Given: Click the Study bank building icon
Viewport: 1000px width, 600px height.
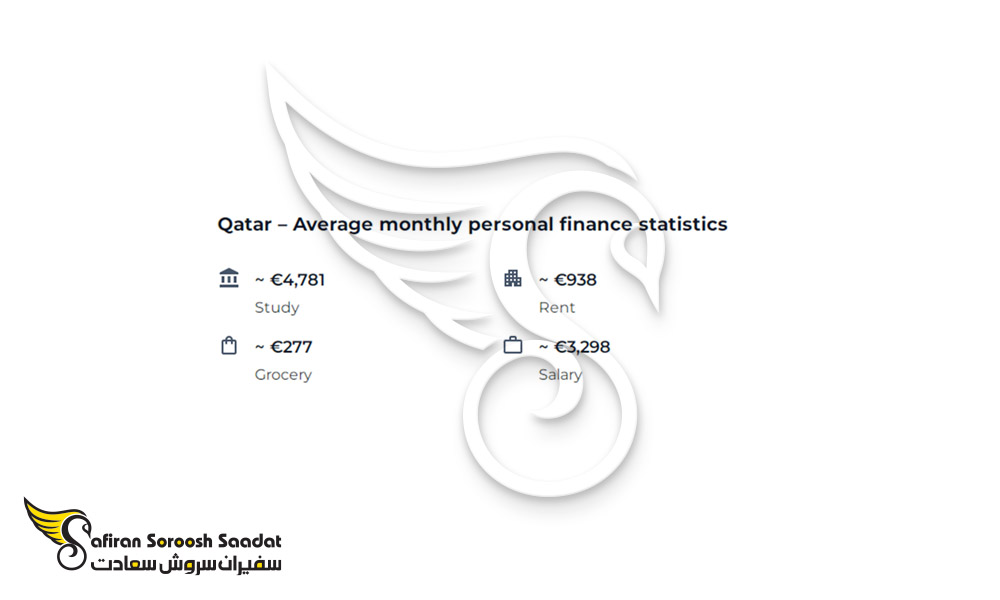Looking at the screenshot, I should pos(229,279).
